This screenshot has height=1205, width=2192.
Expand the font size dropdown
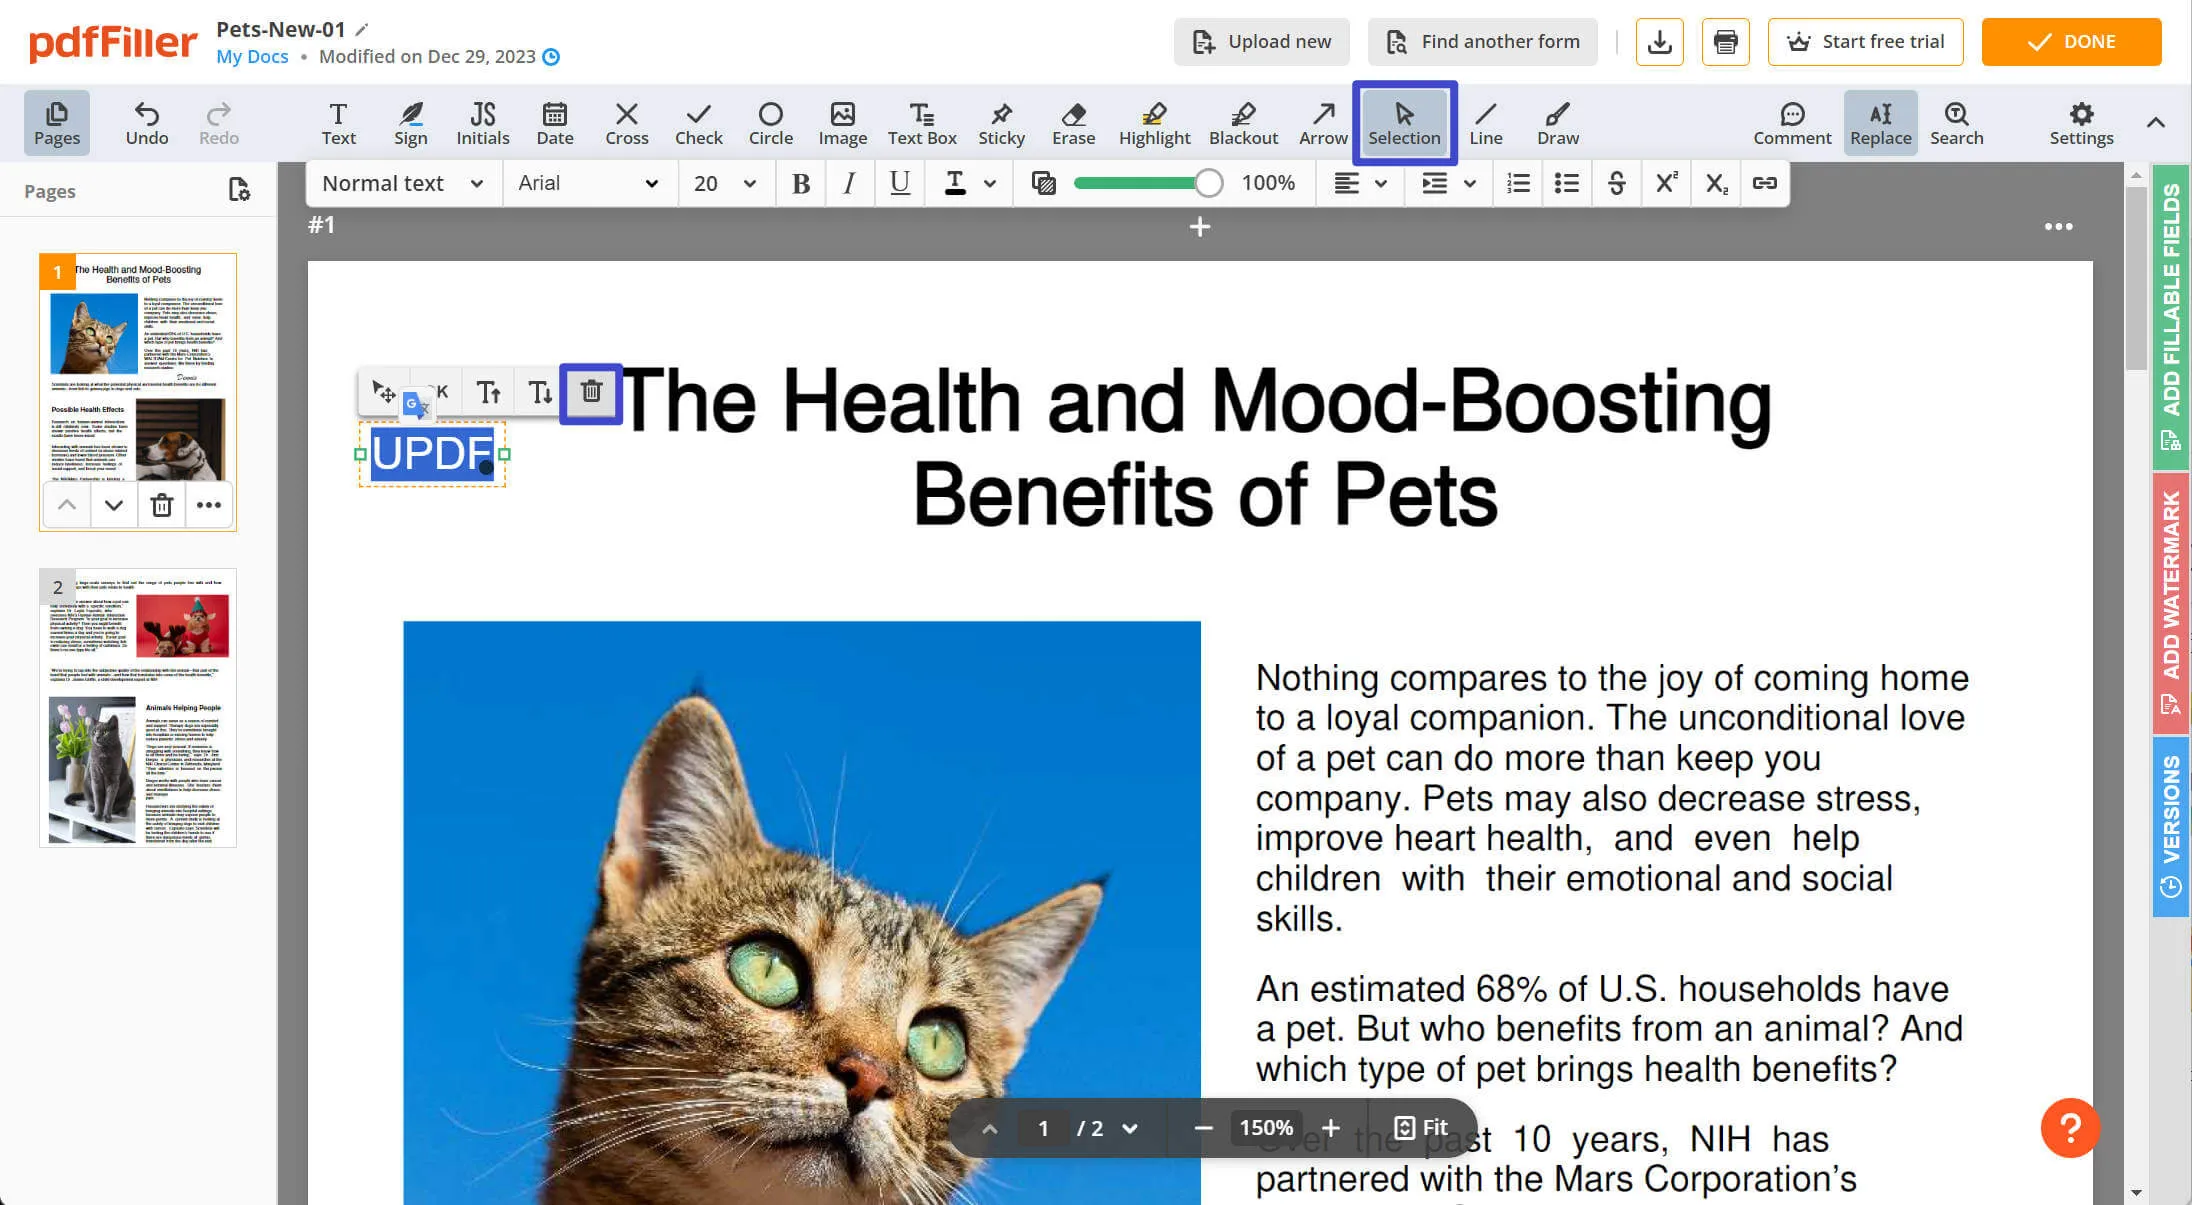coord(749,183)
